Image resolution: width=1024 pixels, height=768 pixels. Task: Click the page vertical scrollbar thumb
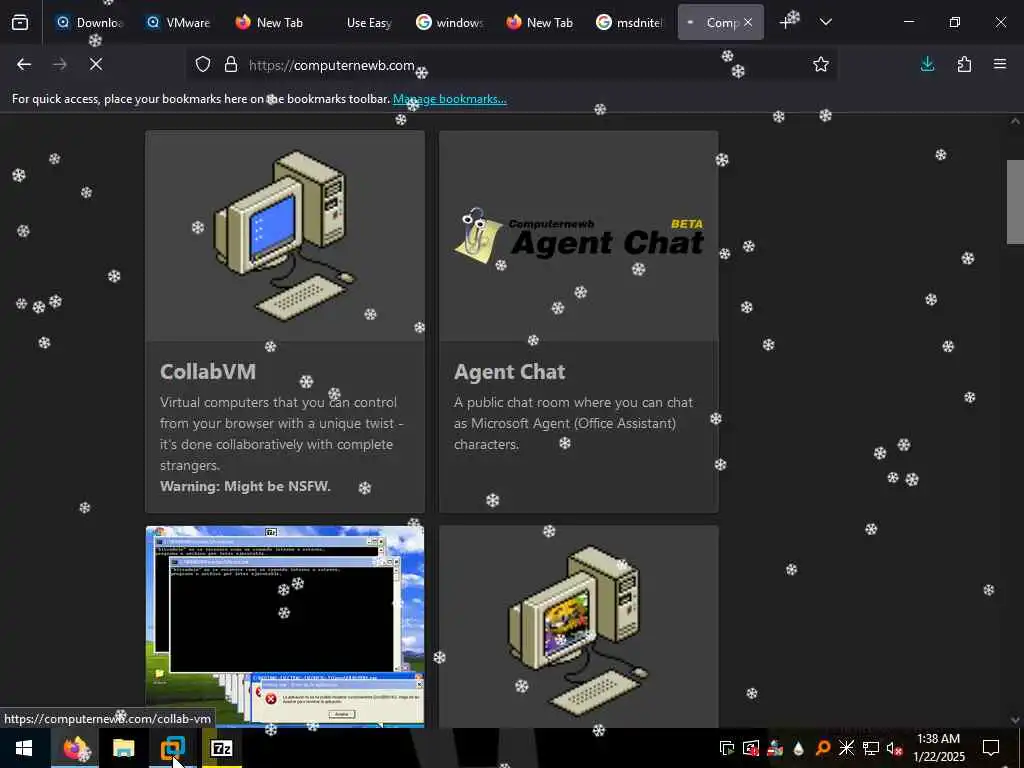1015,202
